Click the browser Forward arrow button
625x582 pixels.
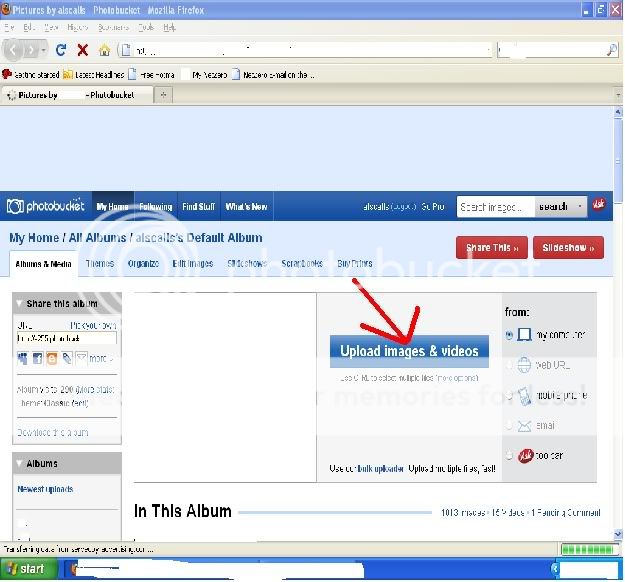31,50
